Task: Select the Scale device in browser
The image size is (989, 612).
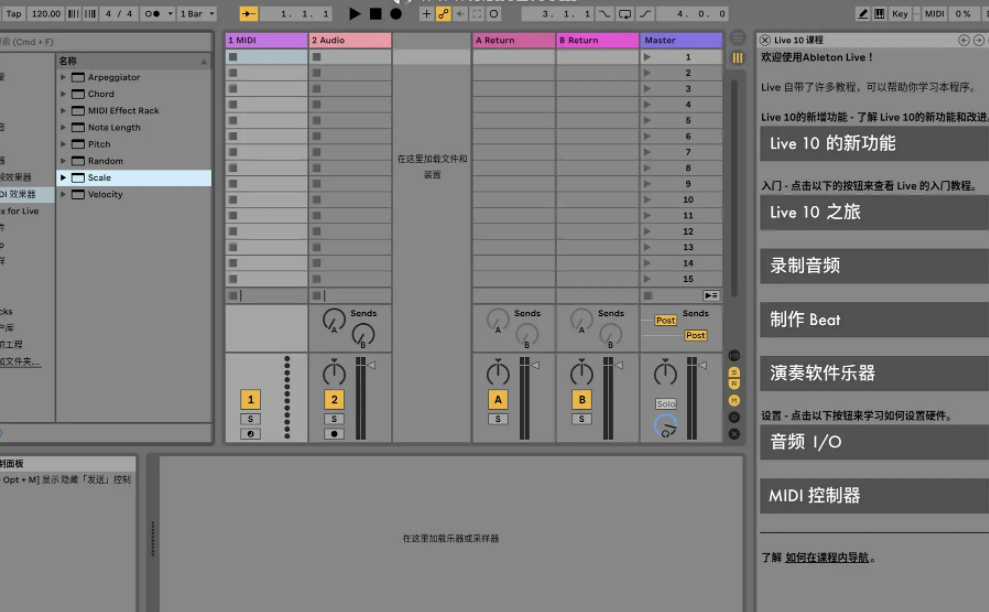Action: (x=134, y=178)
